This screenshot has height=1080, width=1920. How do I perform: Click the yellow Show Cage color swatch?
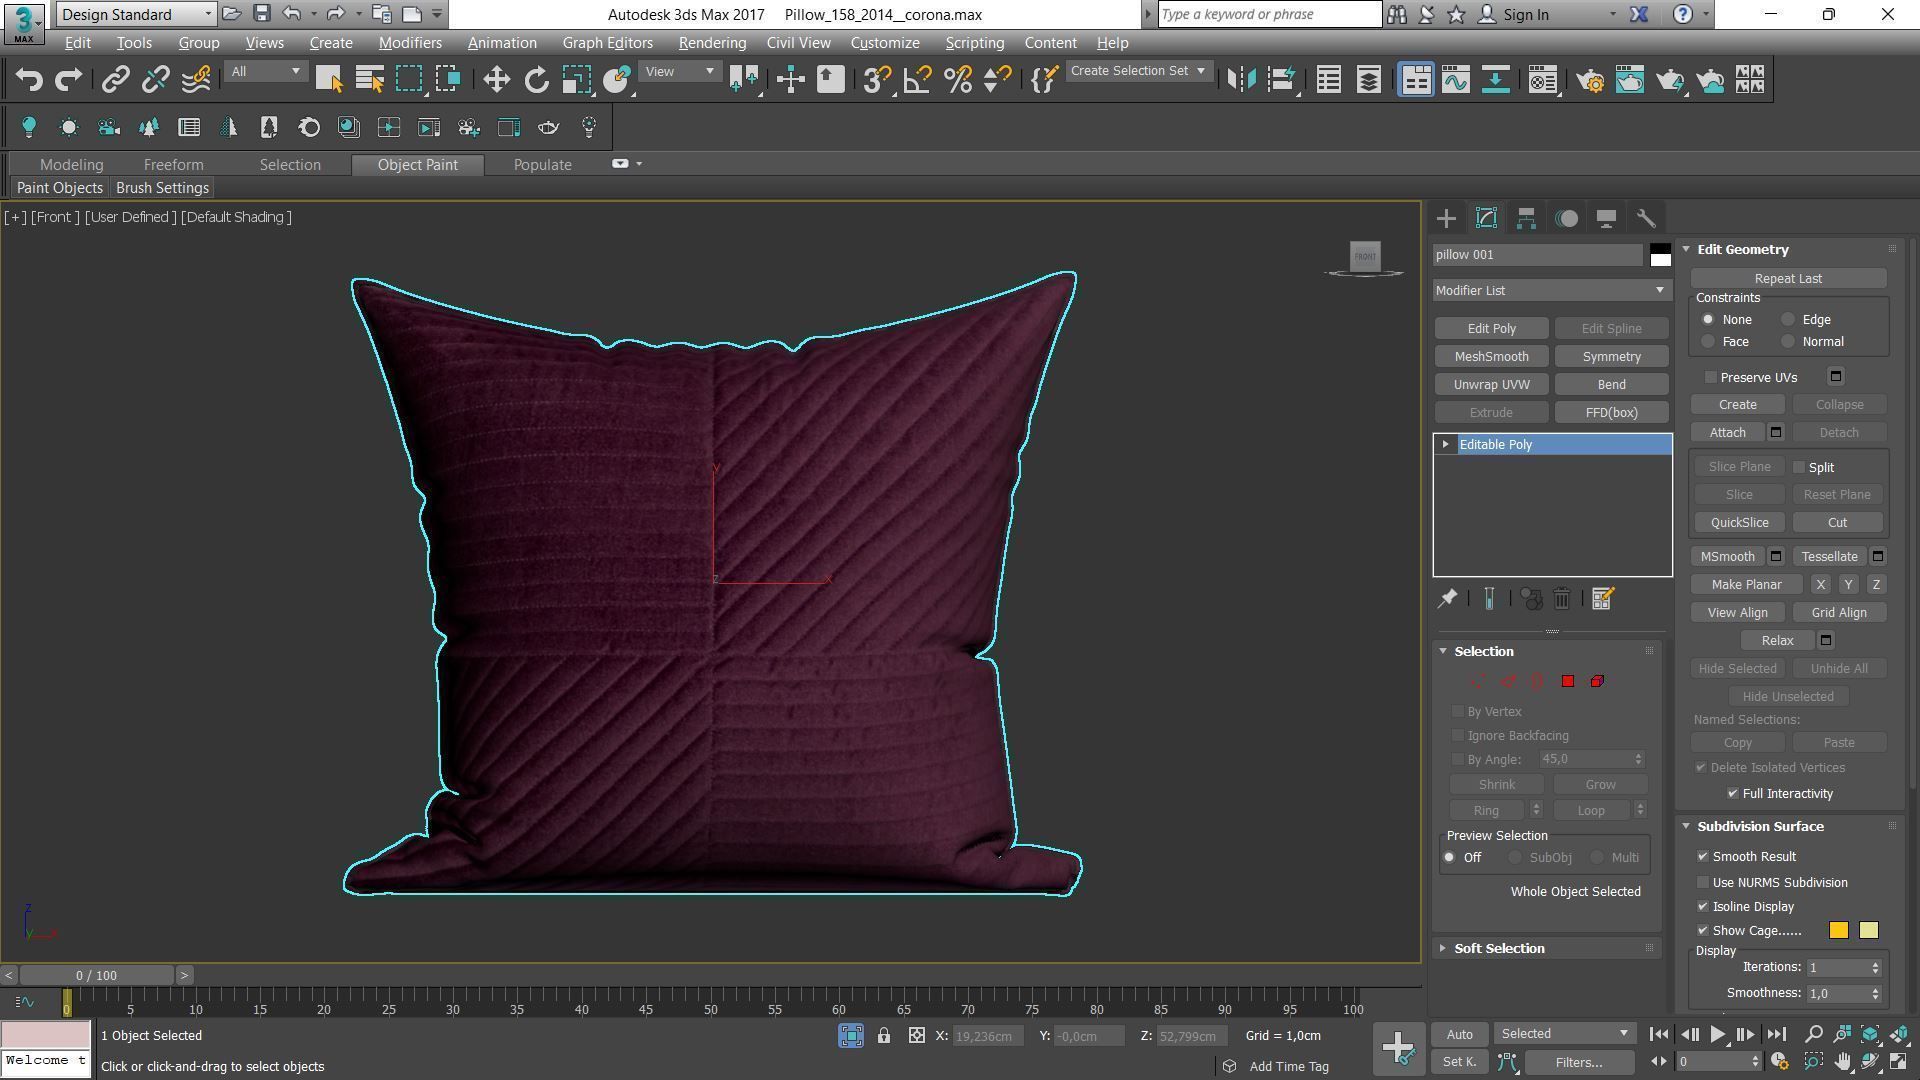point(1868,931)
